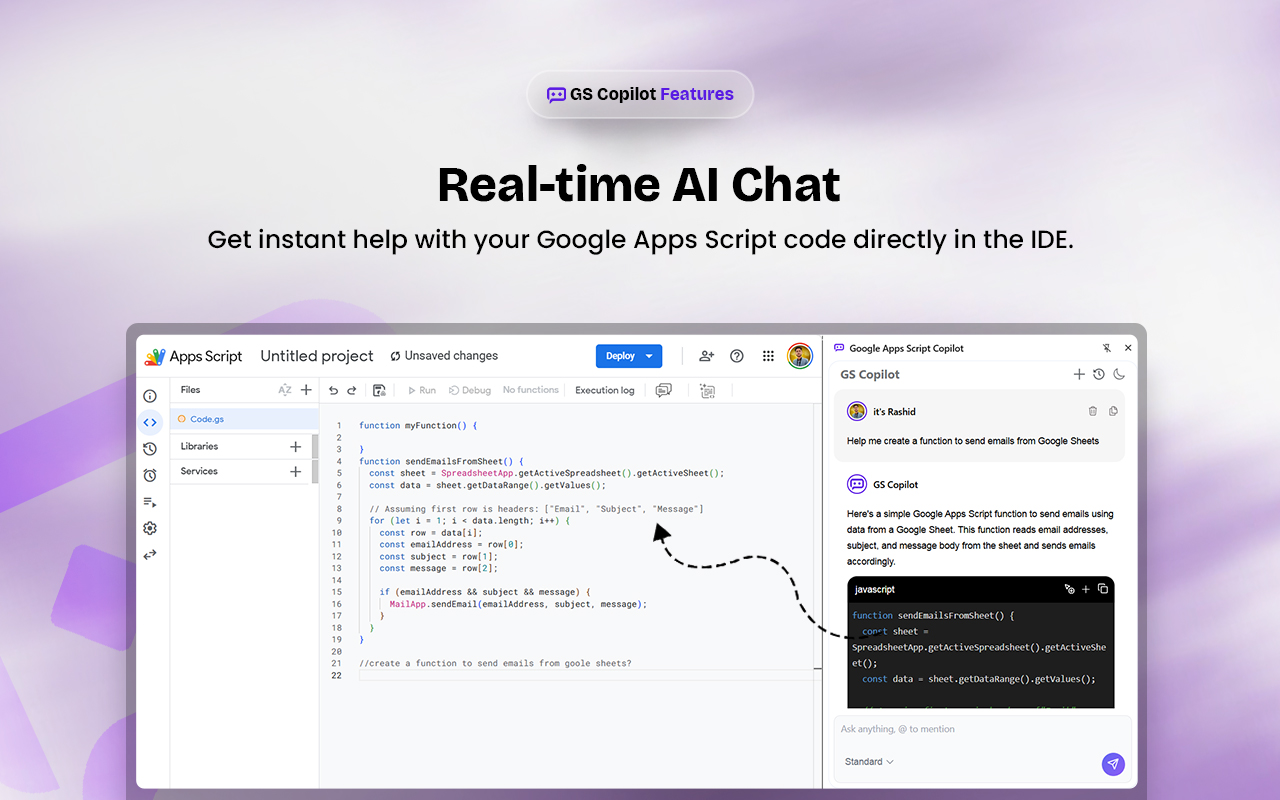Copy the javascript code block
Image resolution: width=1280 pixels, height=800 pixels.
pos(1103,589)
